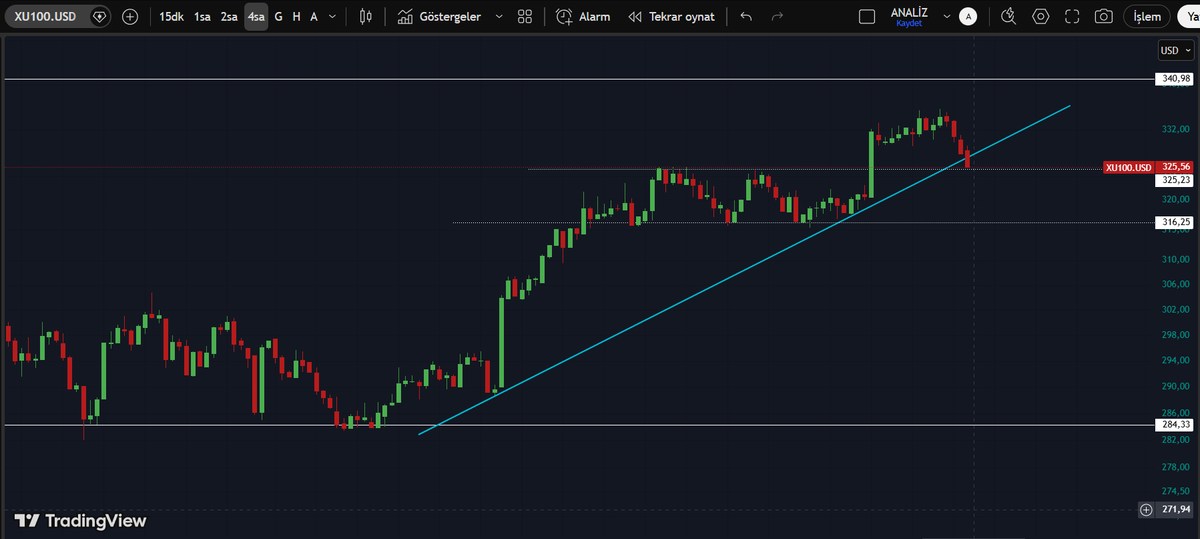This screenshot has width=1200, height=539.
Task: Select the 2sa timeframe
Action: pyautogui.click(x=229, y=17)
